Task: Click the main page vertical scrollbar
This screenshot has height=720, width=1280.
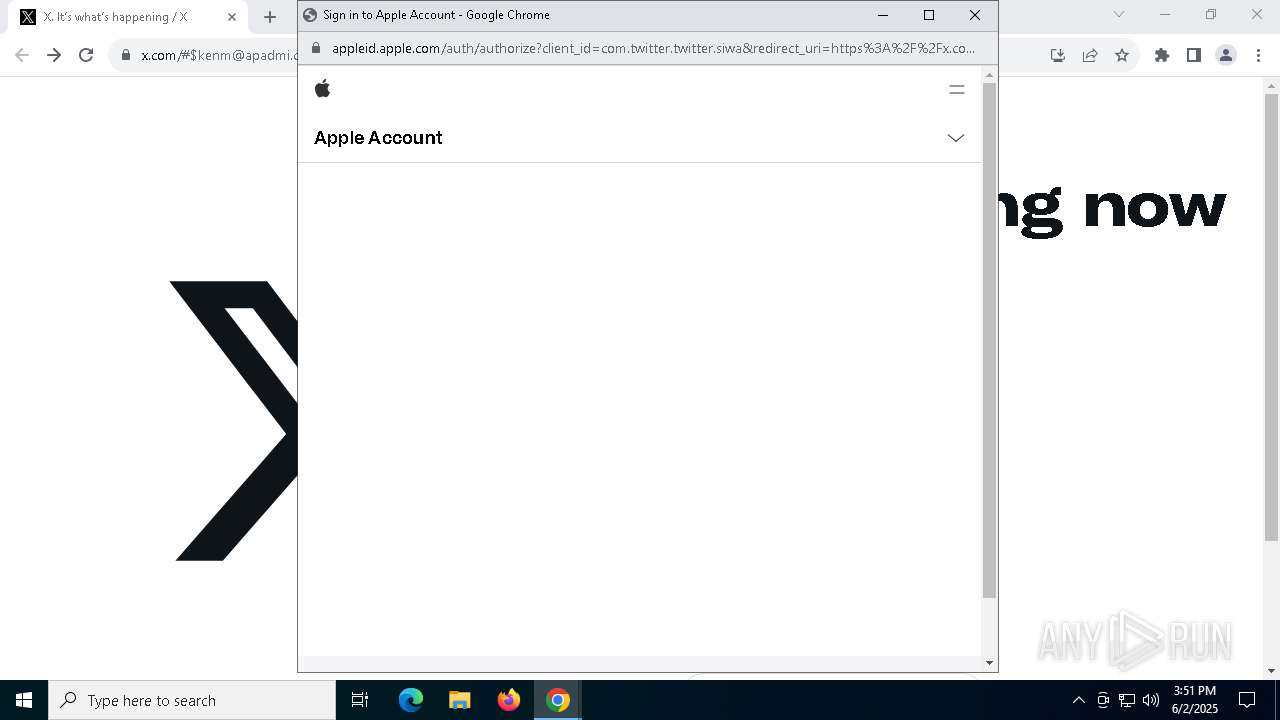Action: pos(1272,318)
